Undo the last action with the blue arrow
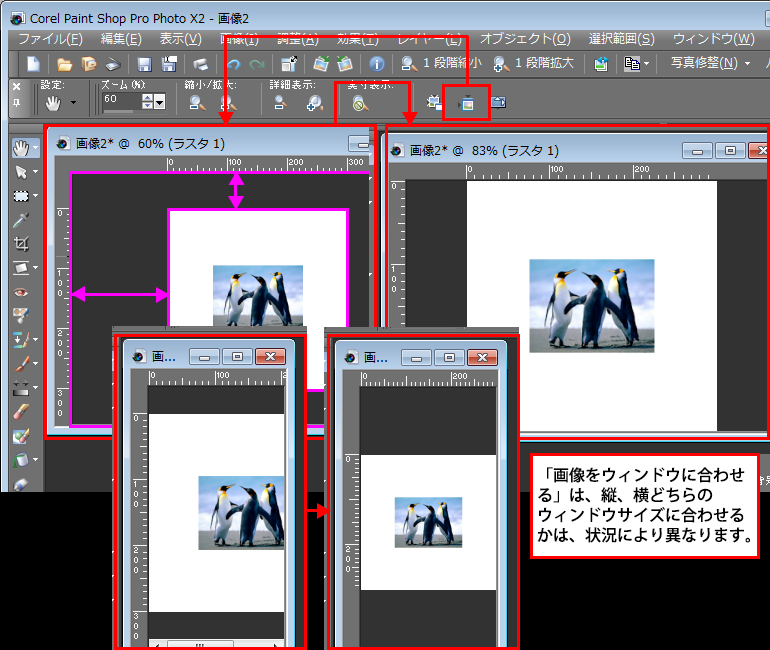770x650 pixels. (233, 64)
